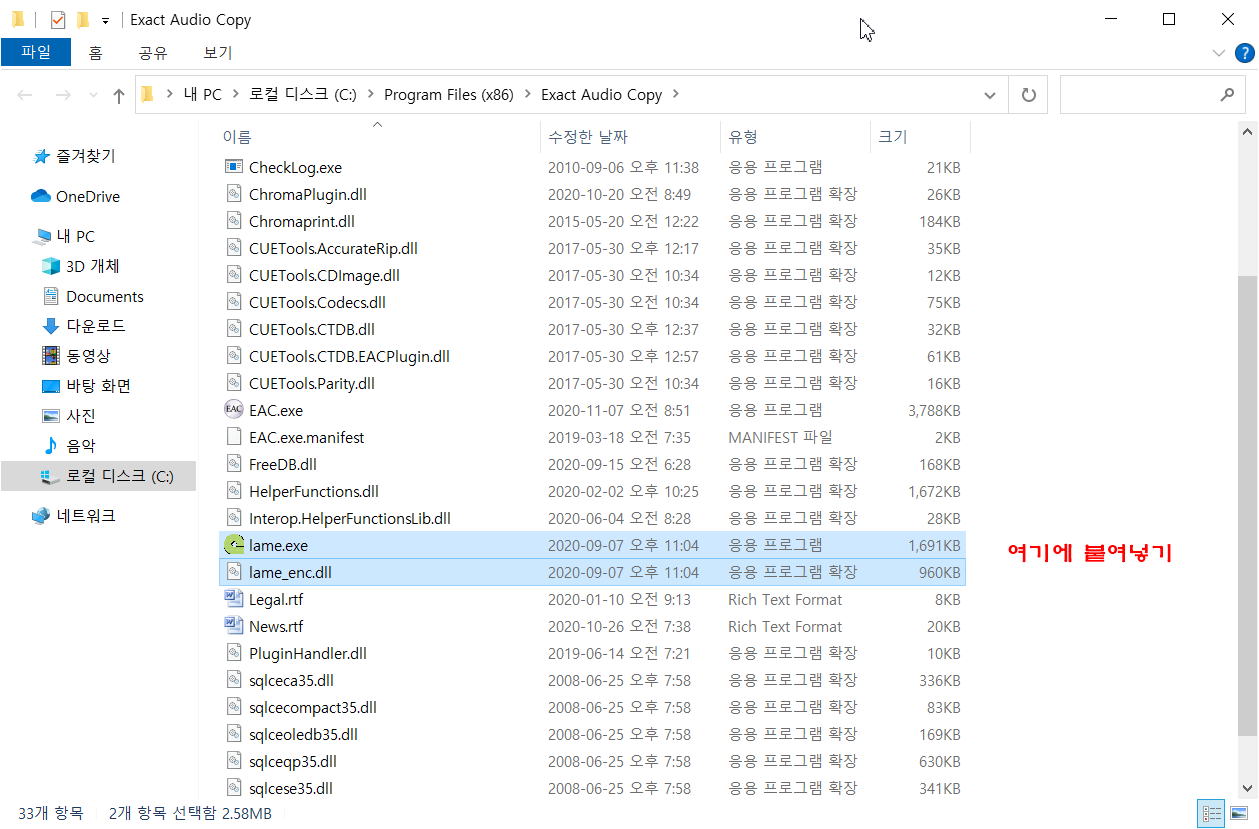The height and width of the screenshot is (829, 1259).
Task: Select the HelperFunctions.dll file name
Action: click(x=314, y=491)
